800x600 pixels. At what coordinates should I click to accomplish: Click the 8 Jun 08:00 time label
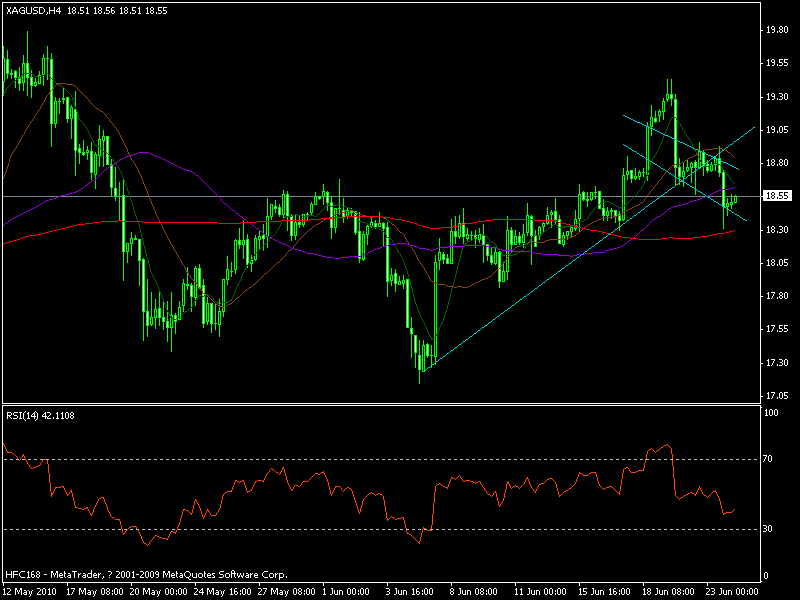pos(473,592)
